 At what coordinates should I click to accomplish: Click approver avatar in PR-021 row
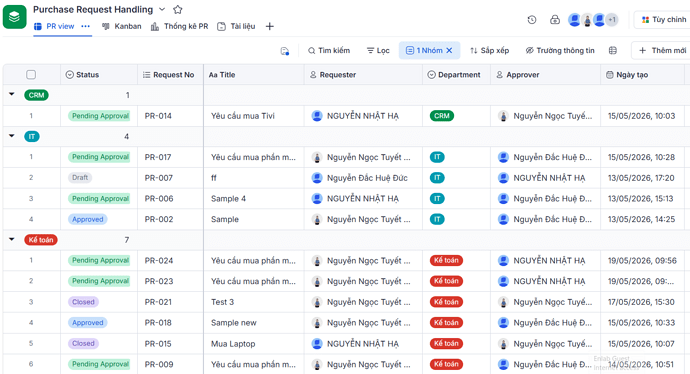point(503,302)
